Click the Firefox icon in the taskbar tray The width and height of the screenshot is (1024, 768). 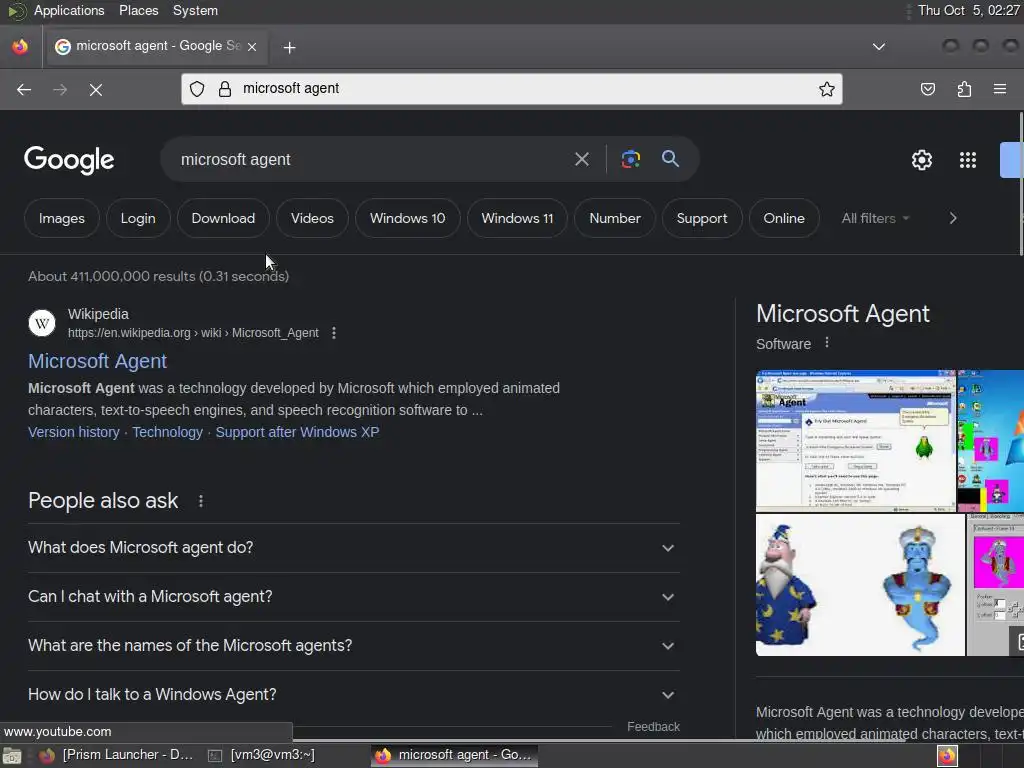coord(947,756)
